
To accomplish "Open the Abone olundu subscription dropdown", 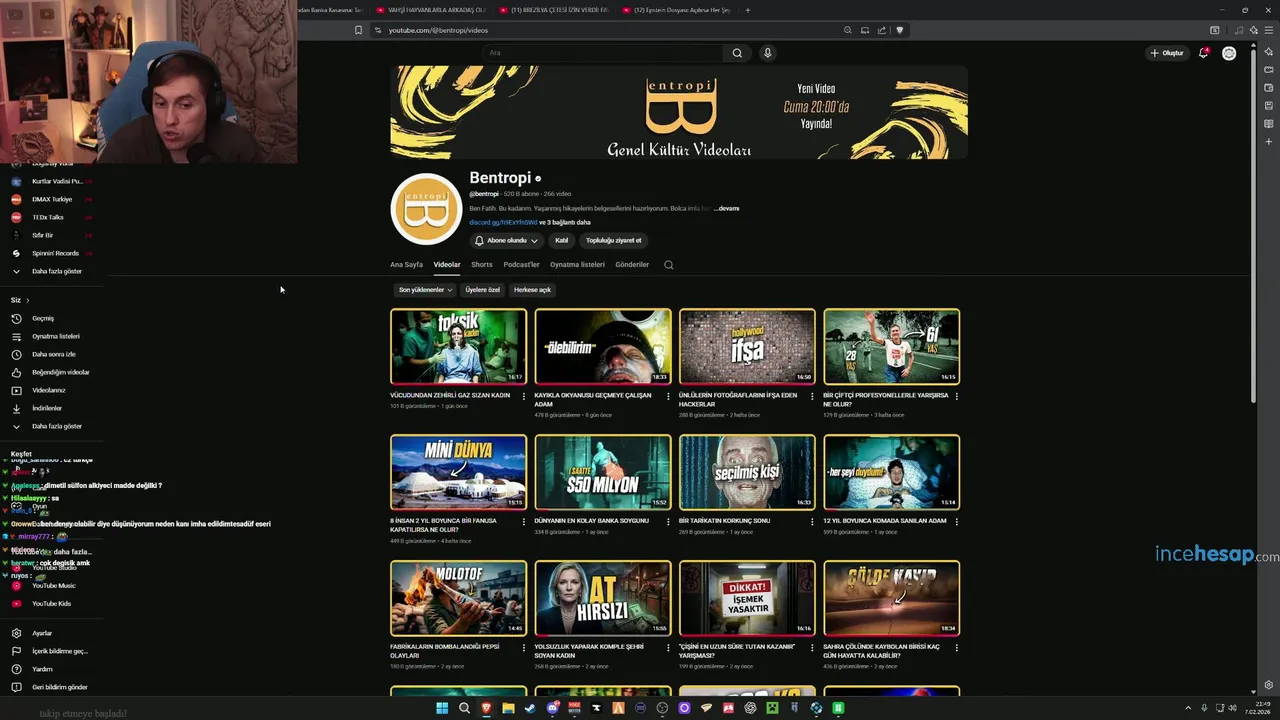I will (506, 240).
